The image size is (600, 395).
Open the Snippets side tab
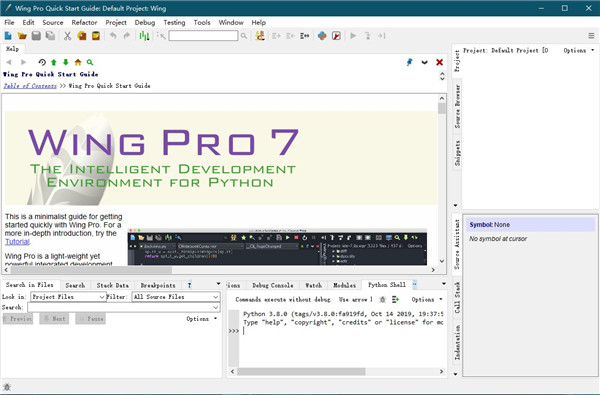[457, 153]
